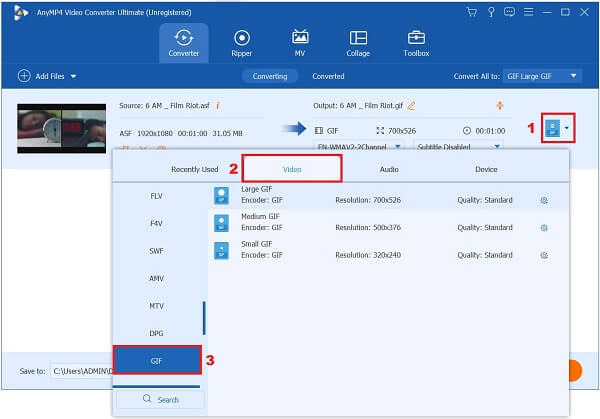This screenshot has height=419, width=600.
Task: Click Resolution: 500x376 text
Action: [x=368, y=228]
